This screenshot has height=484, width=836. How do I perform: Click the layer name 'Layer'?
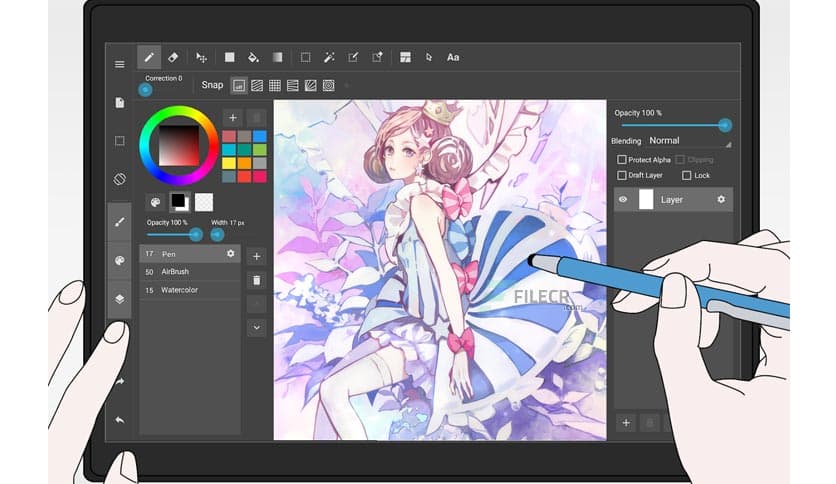tap(672, 199)
